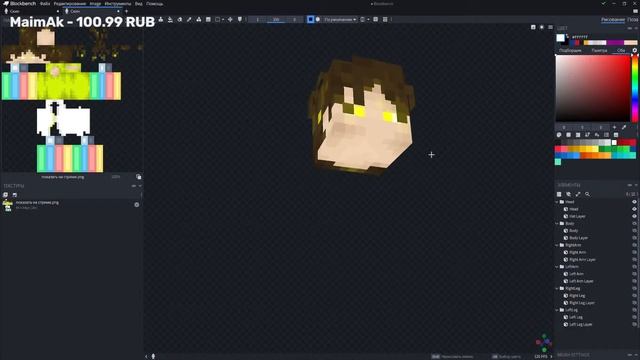Screen dimensions: 640x360
Task: Show the Body group
Action: pos(634,224)
